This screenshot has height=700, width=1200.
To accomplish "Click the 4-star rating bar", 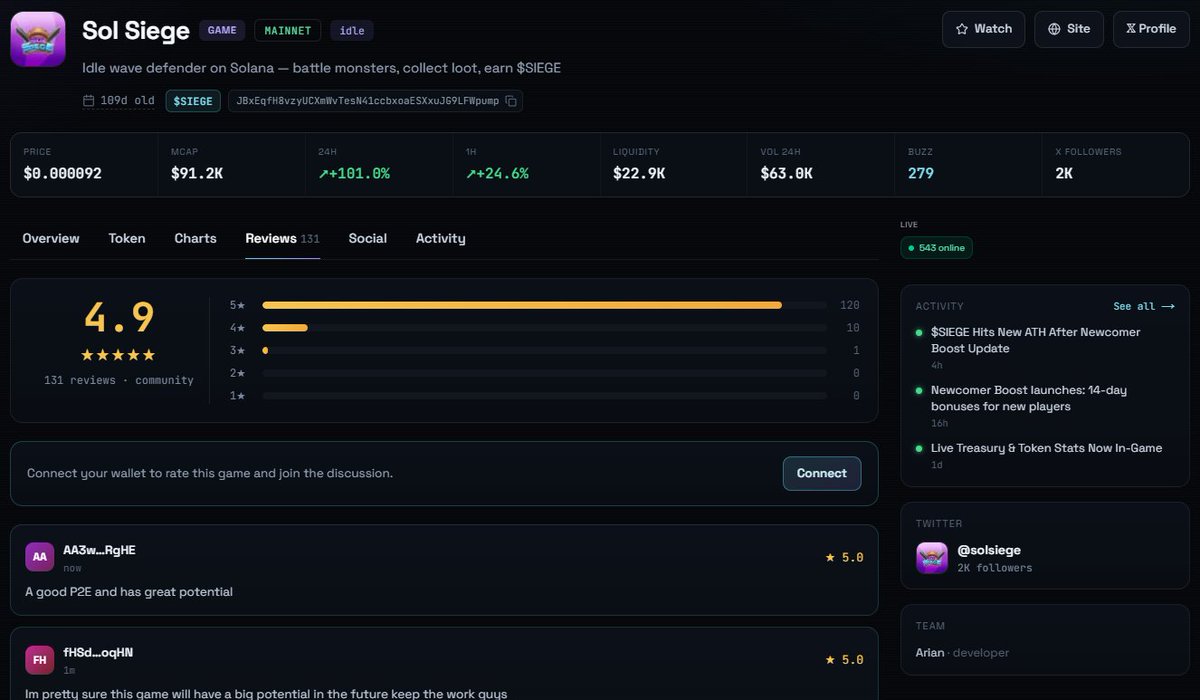I will (544, 328).
